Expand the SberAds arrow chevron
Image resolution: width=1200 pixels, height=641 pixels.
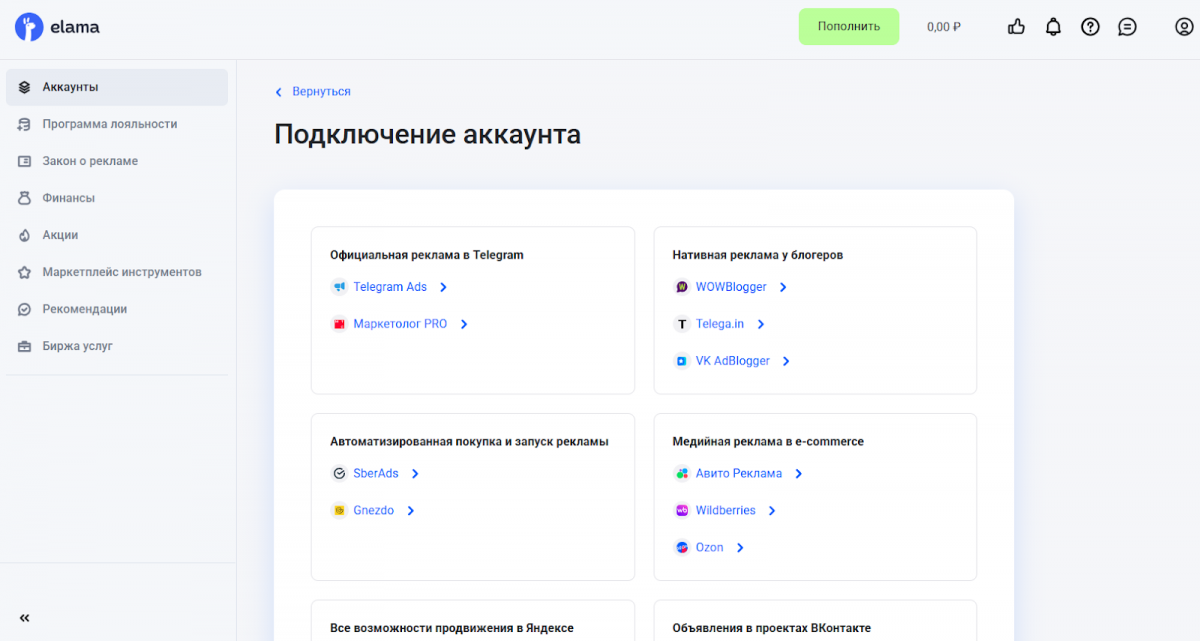click(x=415, y=474)
